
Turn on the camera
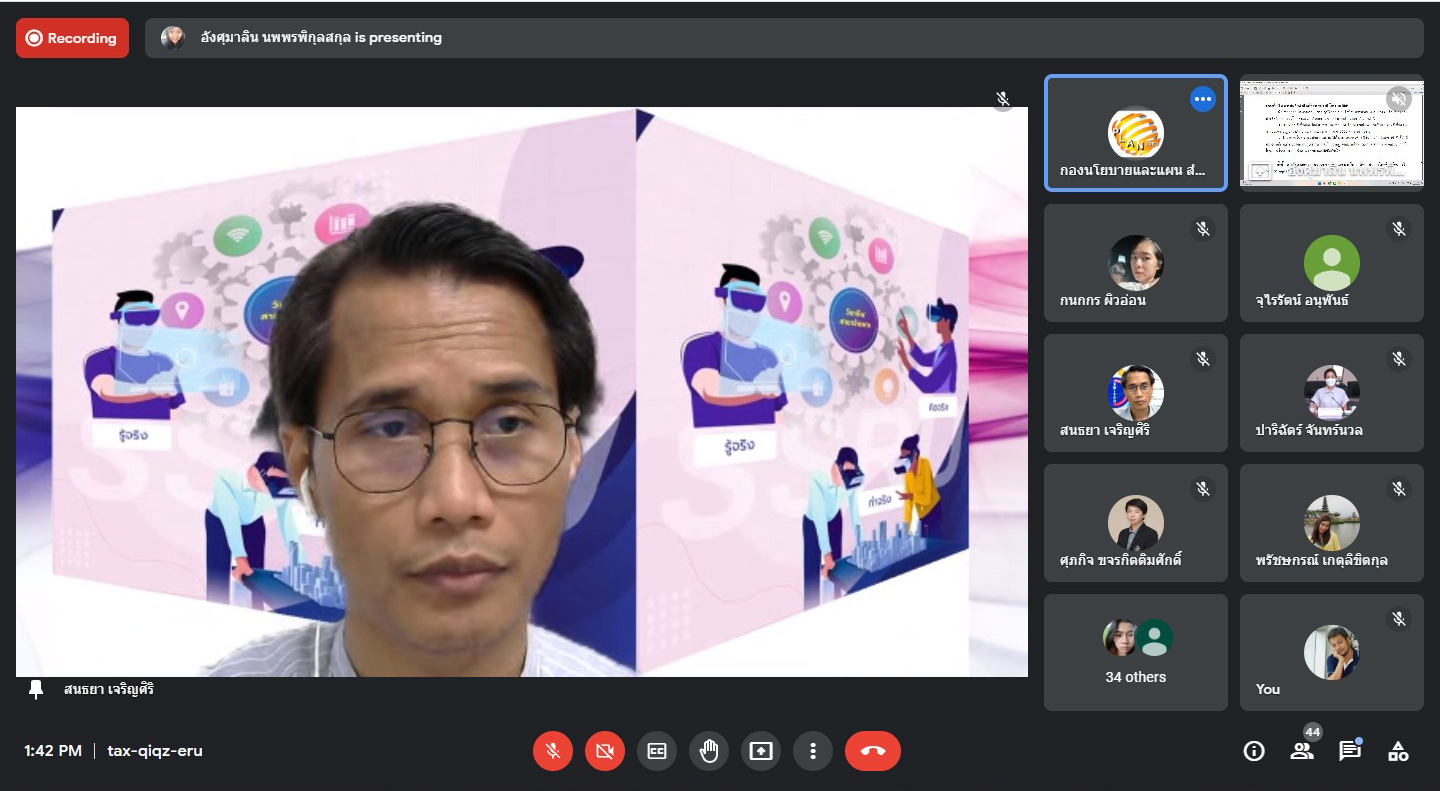[604, 751]
